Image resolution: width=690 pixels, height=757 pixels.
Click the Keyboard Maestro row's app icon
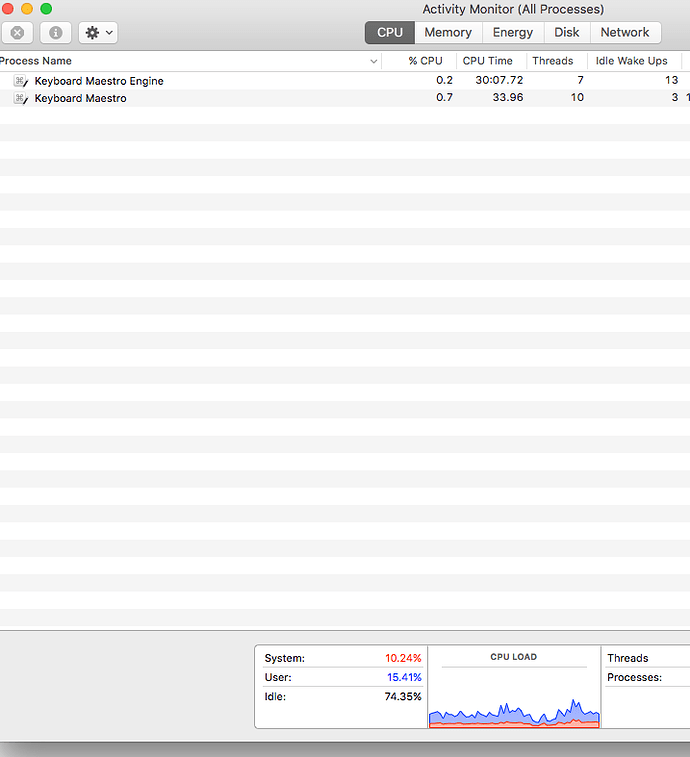tap(21, 98)
